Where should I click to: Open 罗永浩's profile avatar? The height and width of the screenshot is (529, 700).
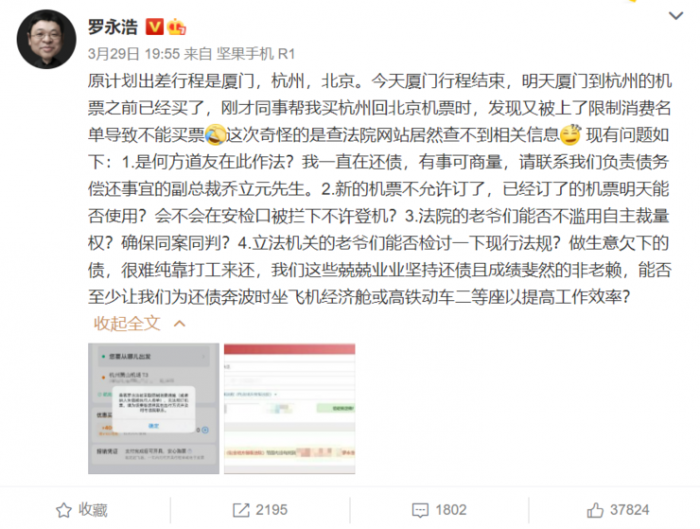click(x=46, y=39)
